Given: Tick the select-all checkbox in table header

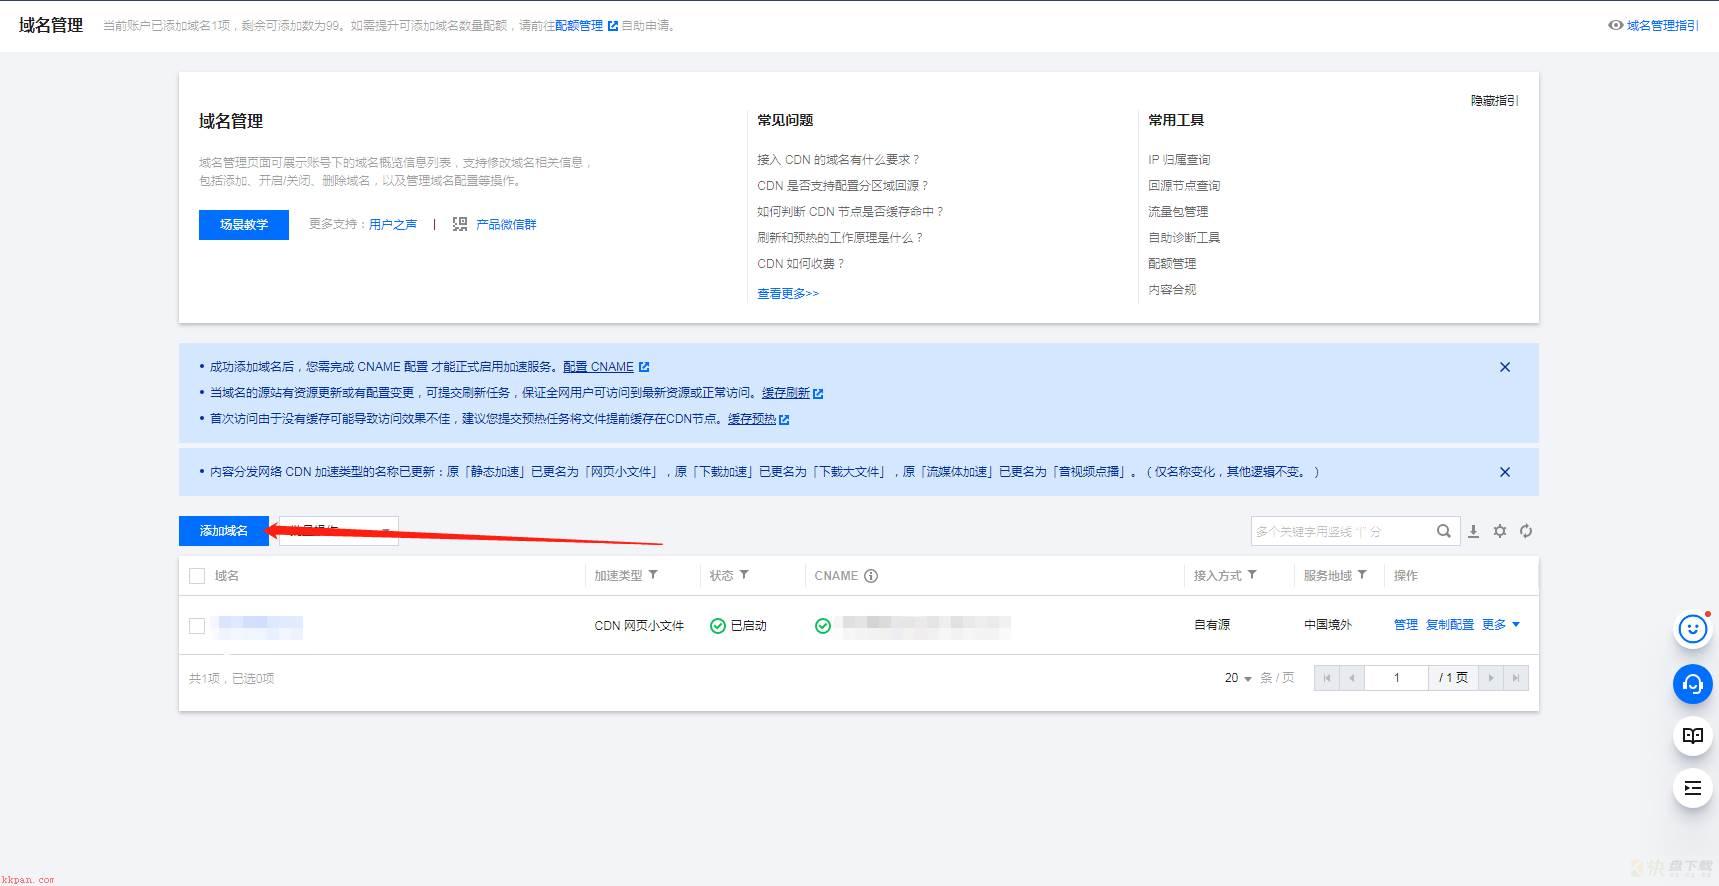Looking at the screenshot, I should point(197,576).
